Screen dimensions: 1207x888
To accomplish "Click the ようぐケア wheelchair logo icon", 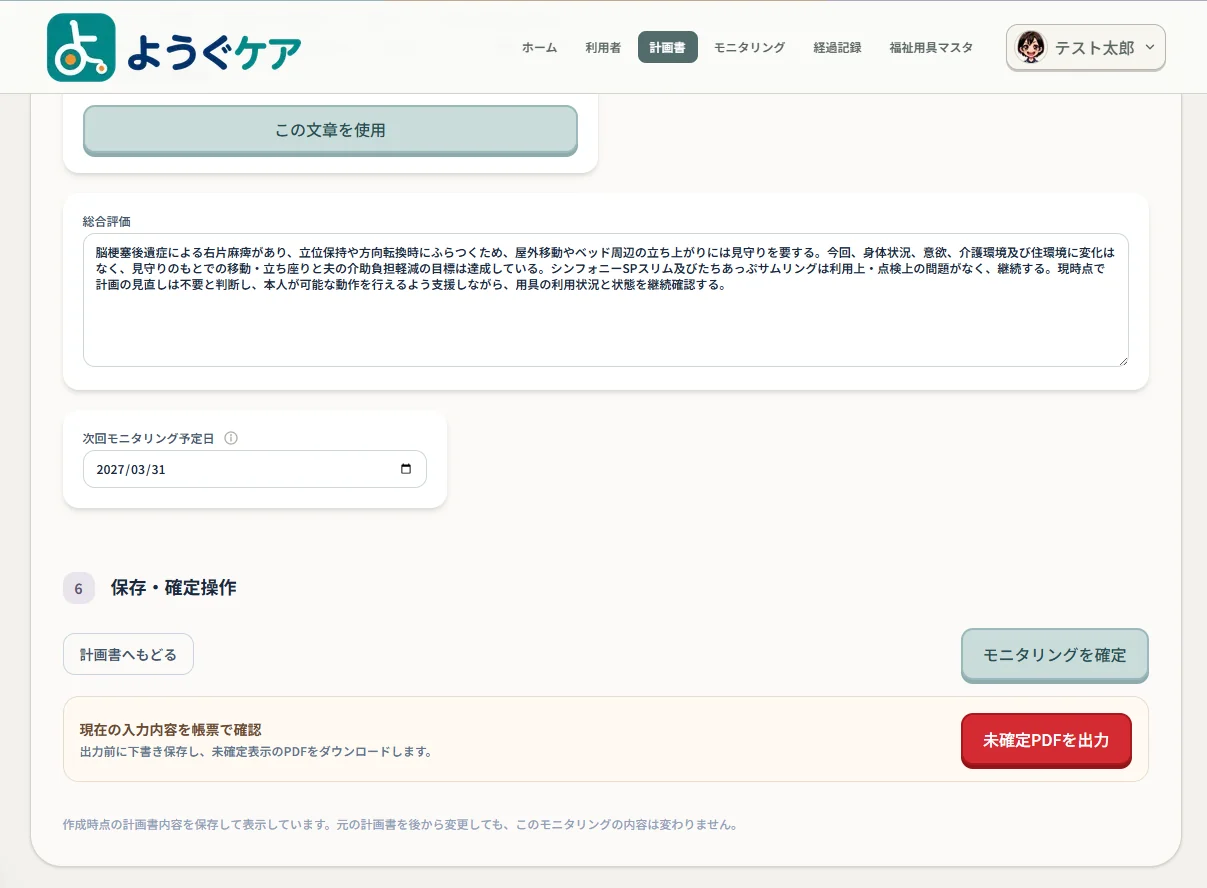I will click(81, 47).
